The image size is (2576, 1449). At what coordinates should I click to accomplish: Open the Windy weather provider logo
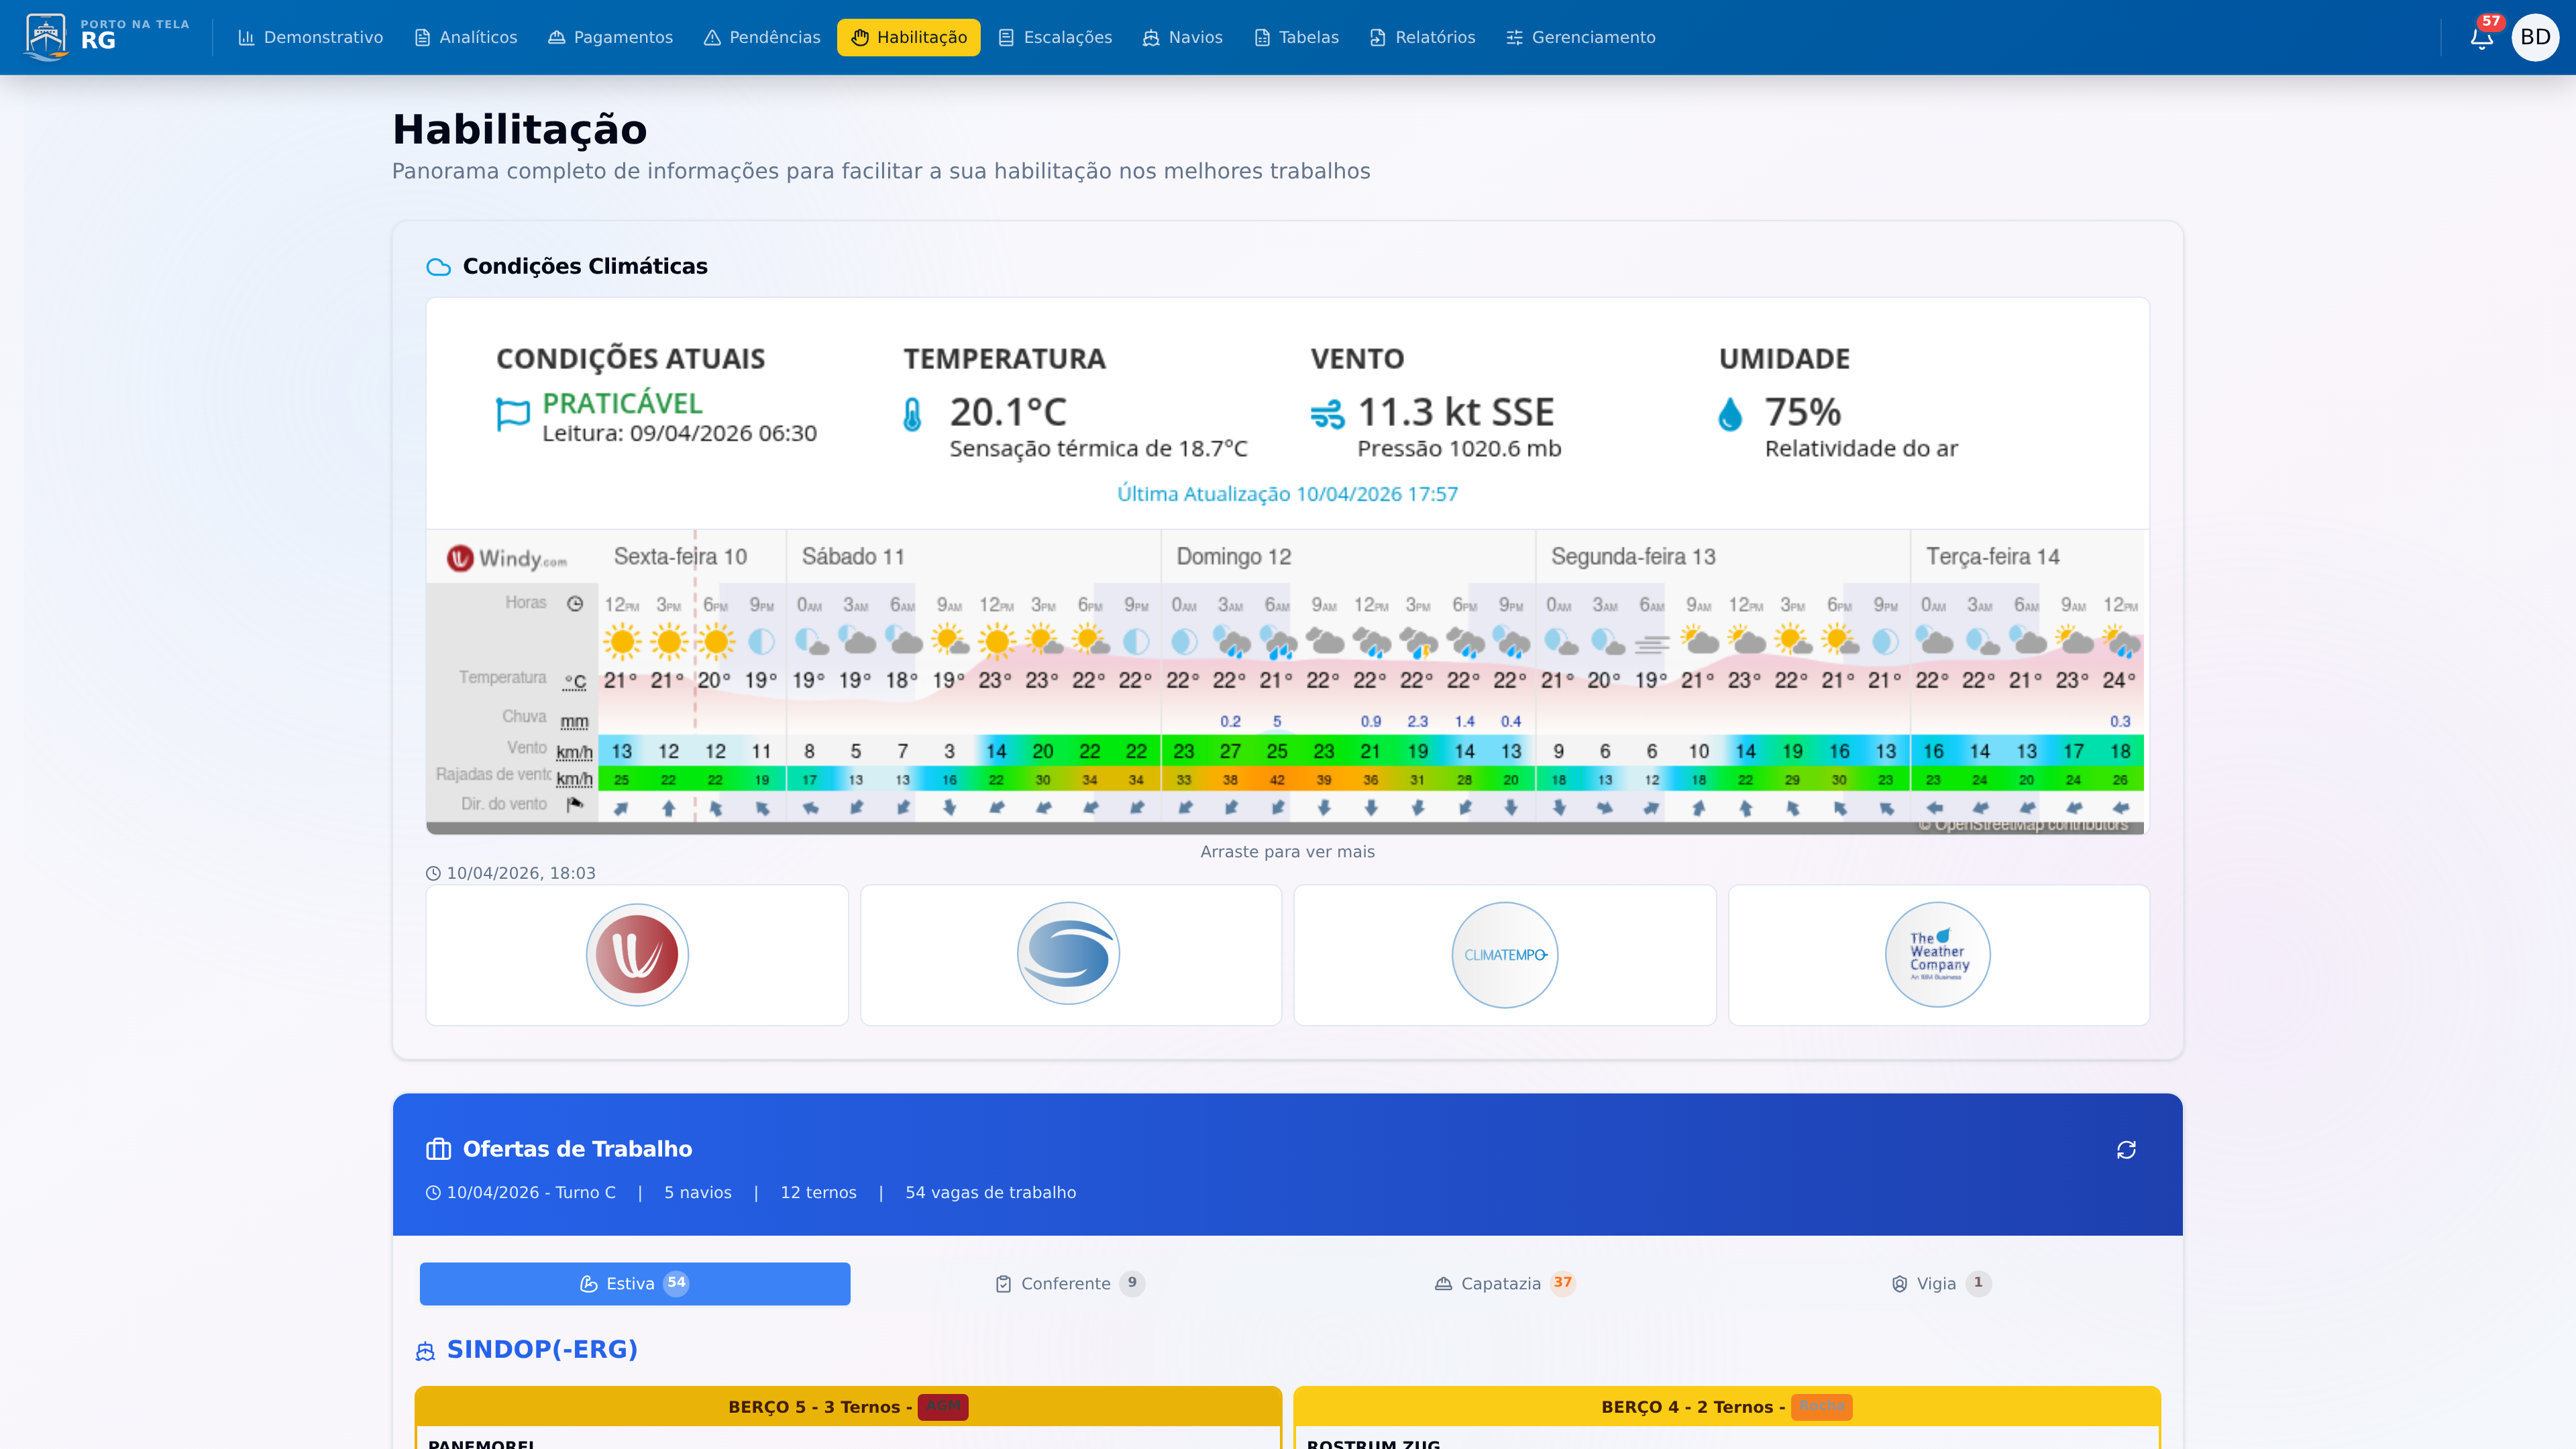636,954
